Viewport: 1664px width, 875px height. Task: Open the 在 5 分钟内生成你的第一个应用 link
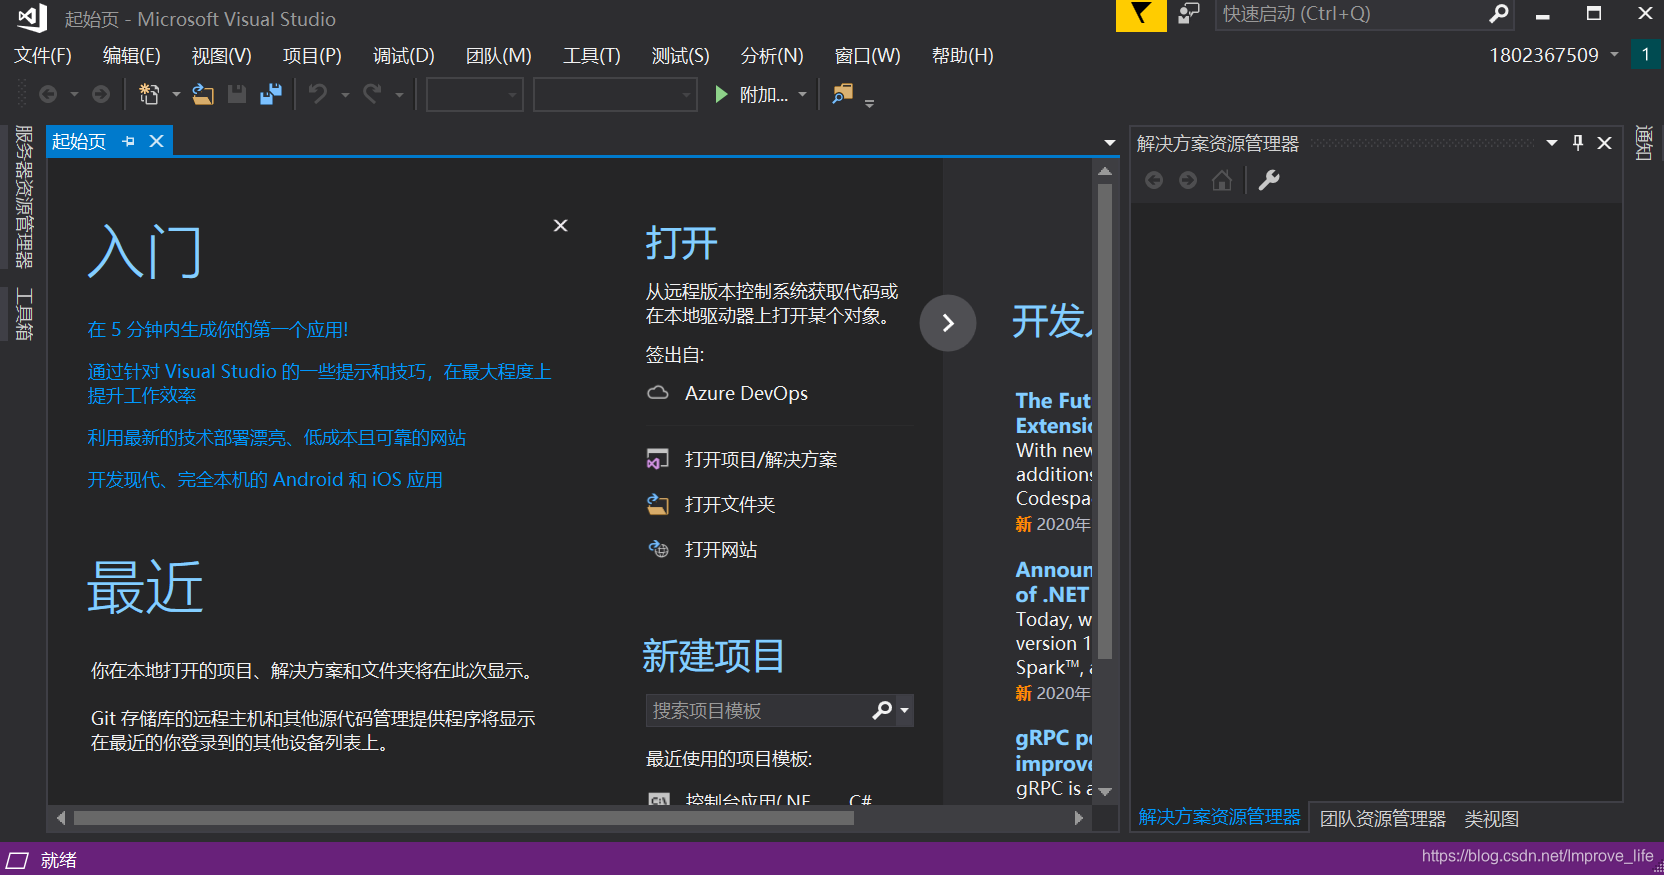pos(218,330)
